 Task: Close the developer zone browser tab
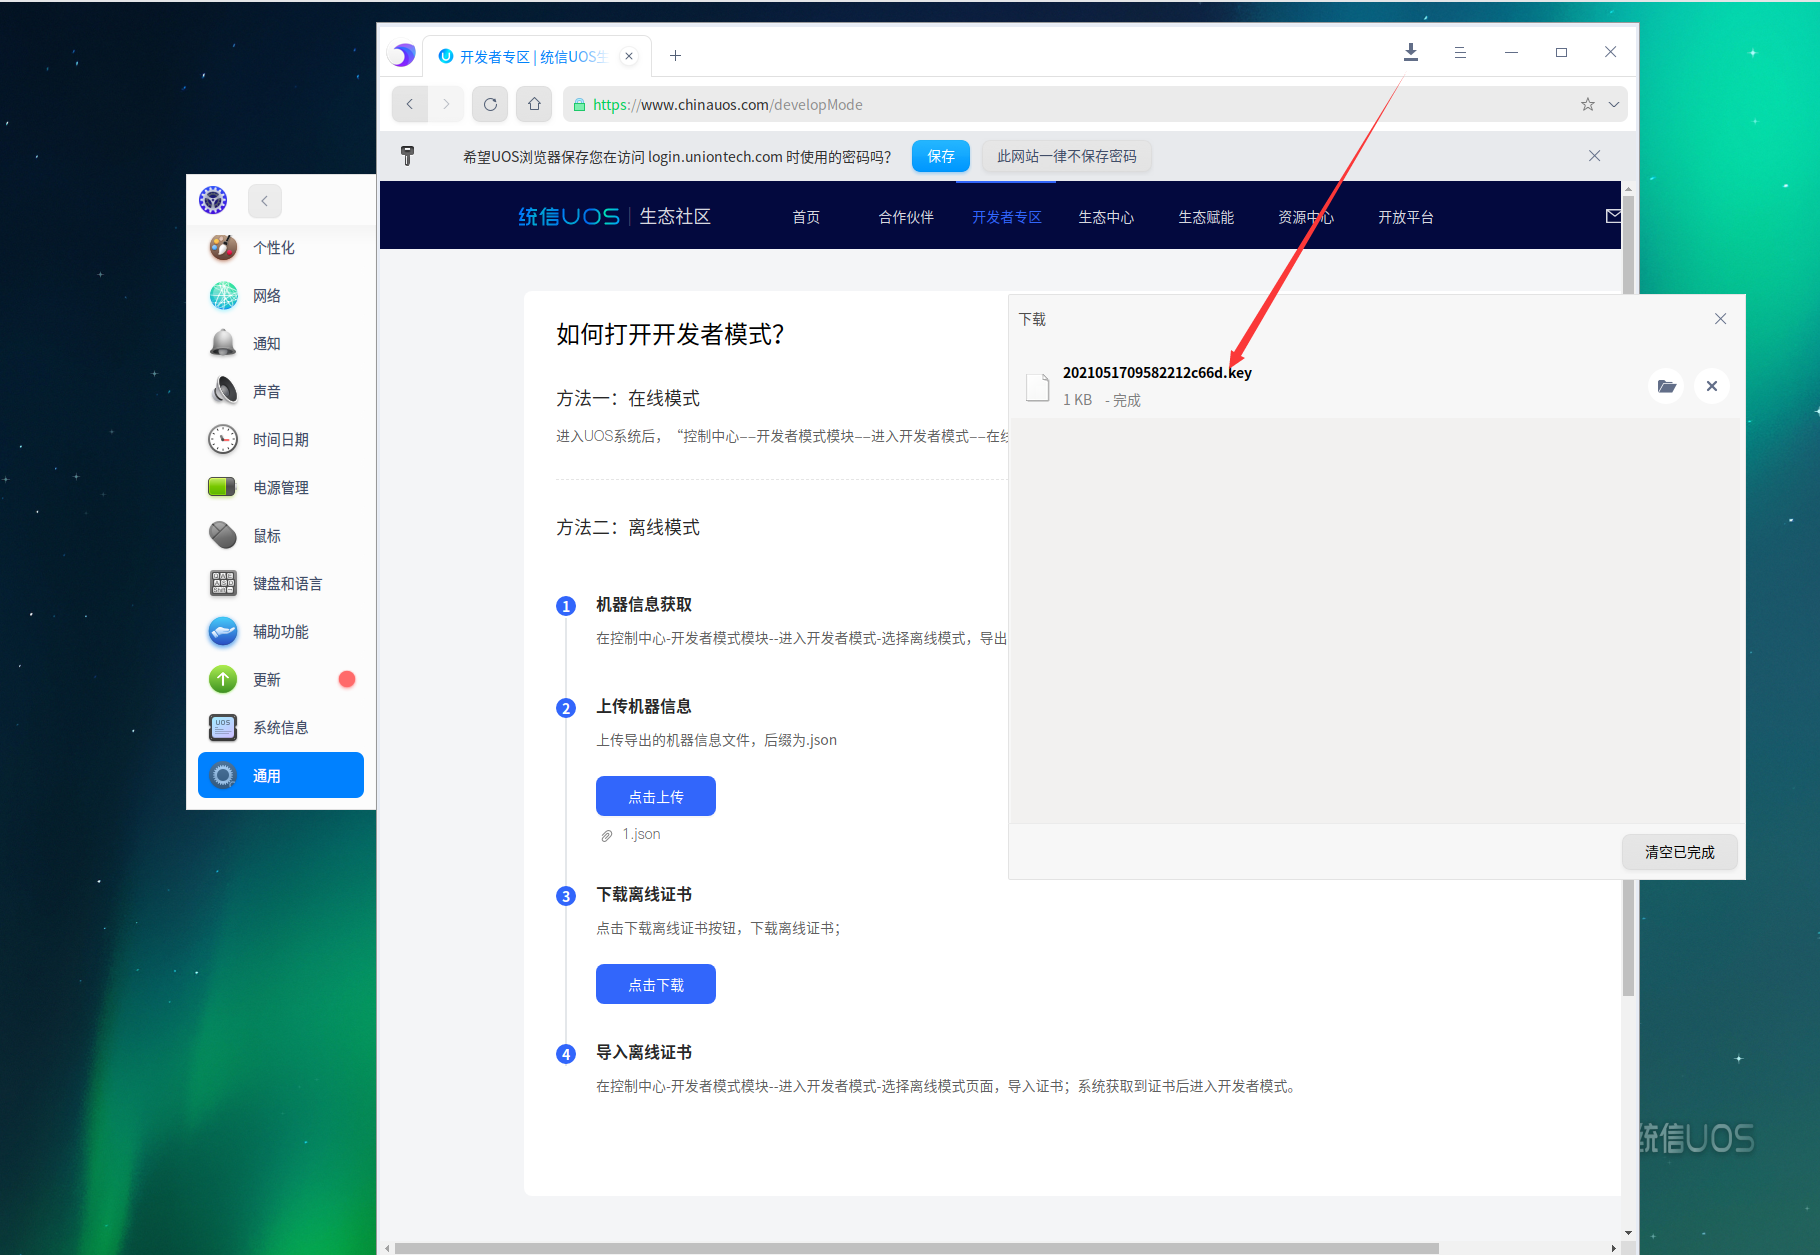coord(629,56)
